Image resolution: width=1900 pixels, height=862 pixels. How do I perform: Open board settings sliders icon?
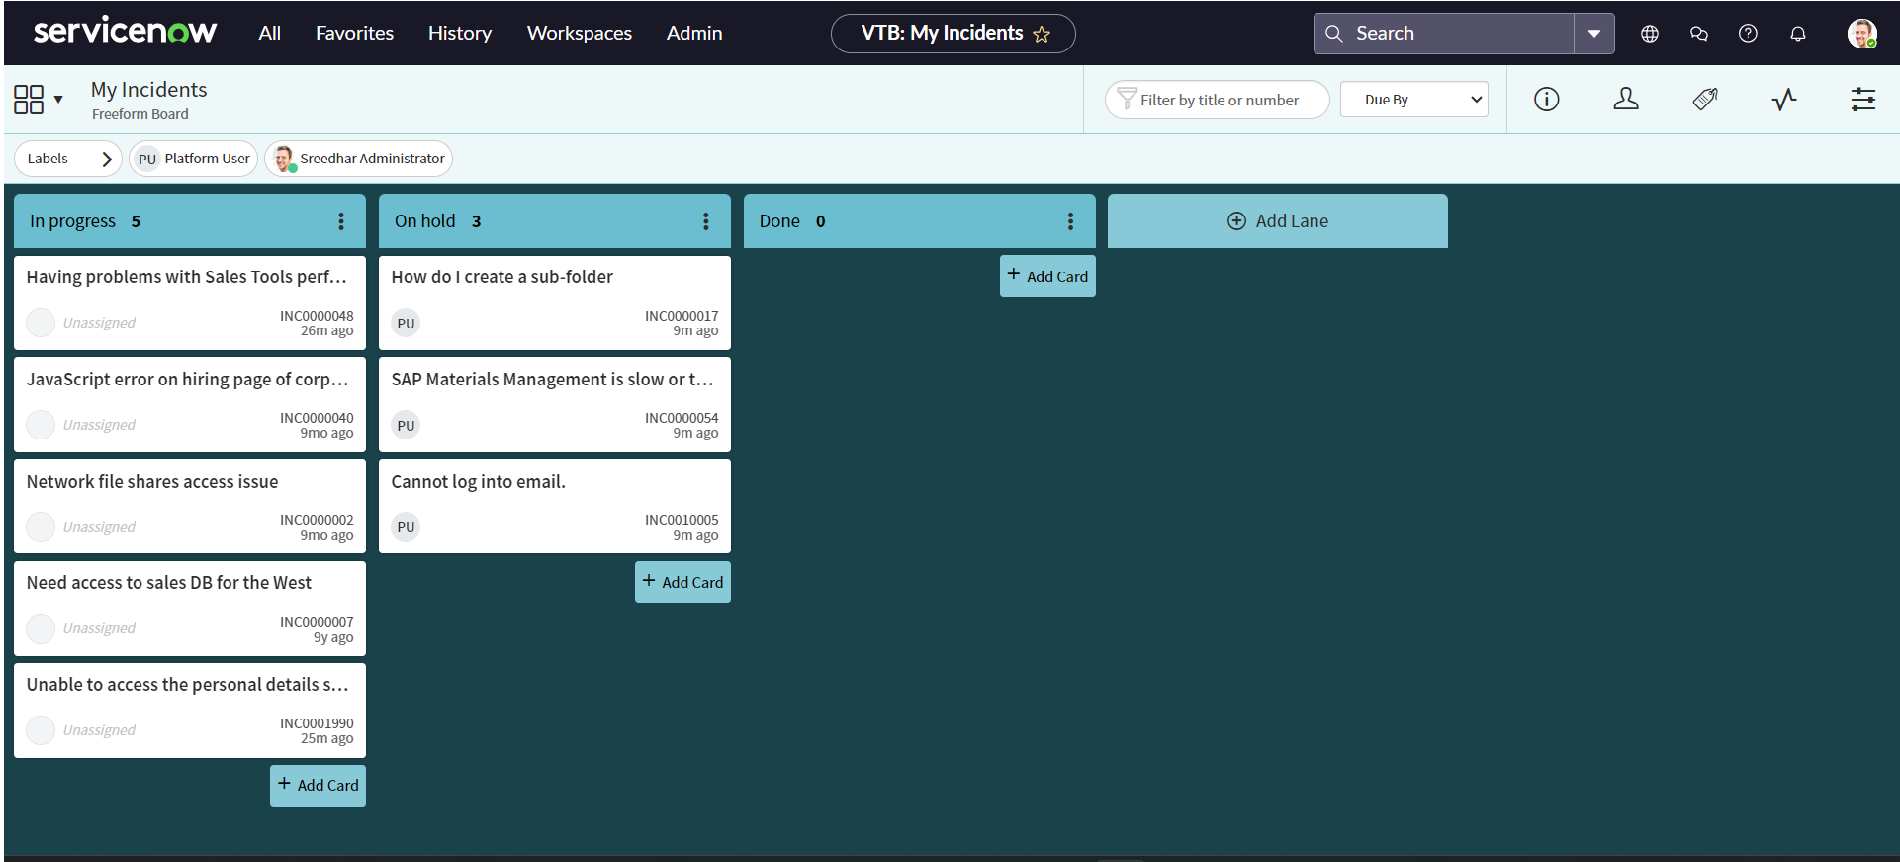click(x=1863, y=99)
